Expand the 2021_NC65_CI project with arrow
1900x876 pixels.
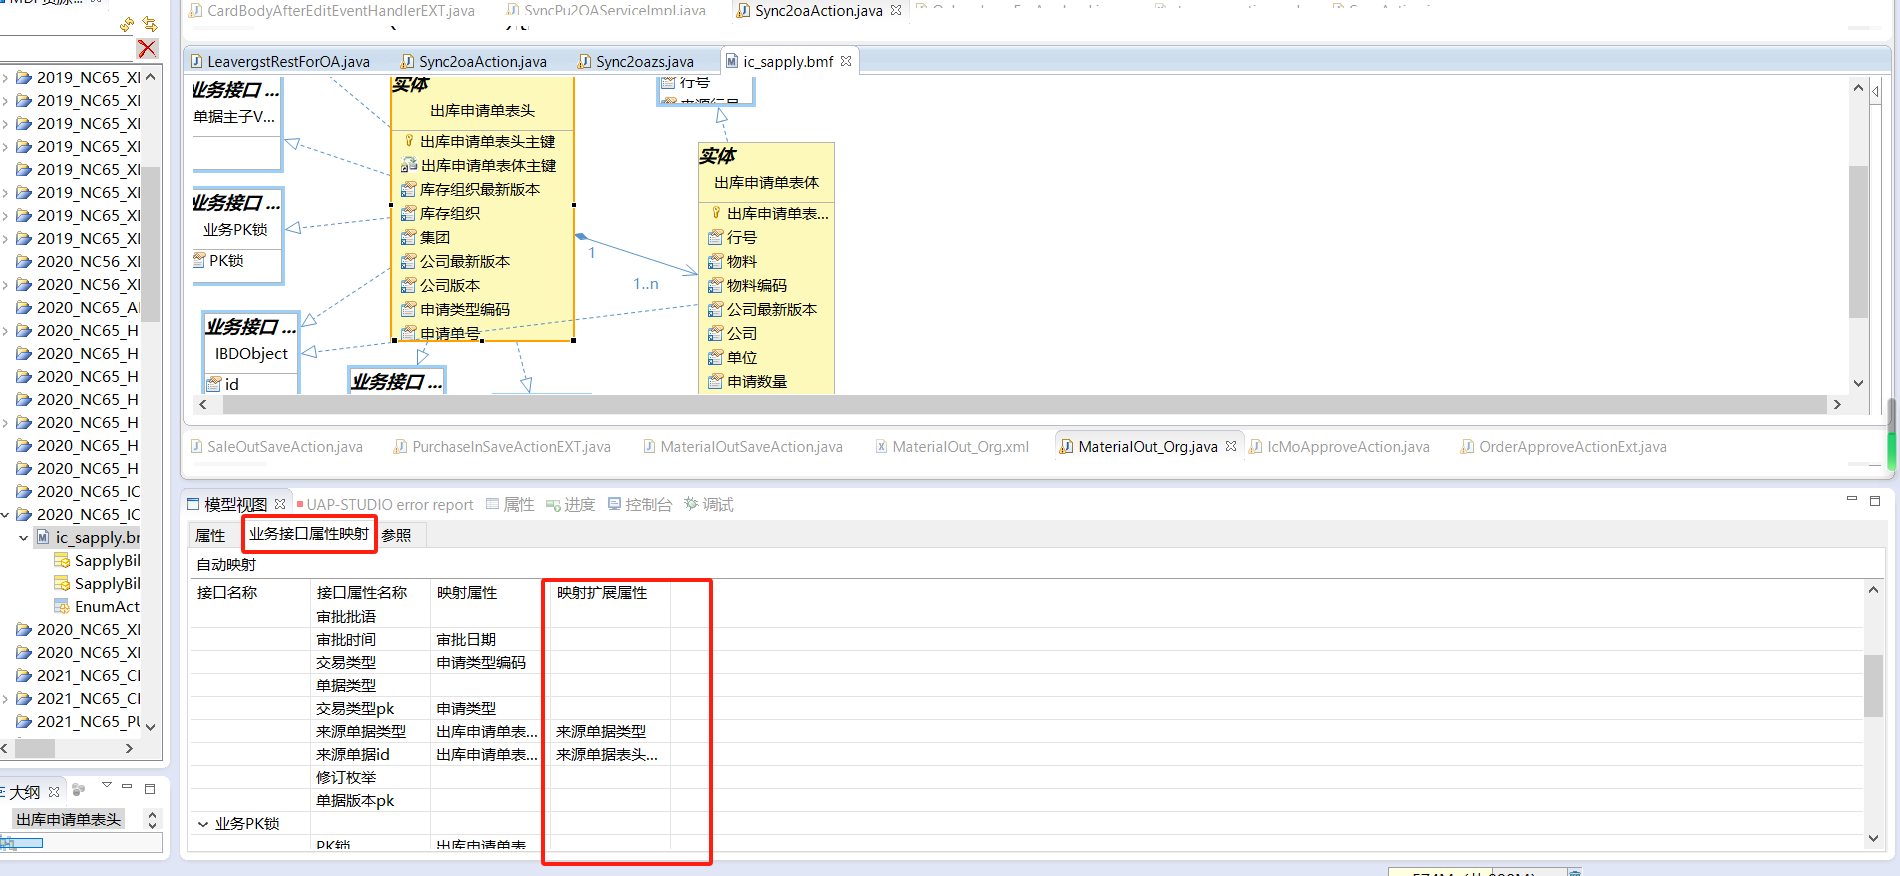(x=5, y=698)
